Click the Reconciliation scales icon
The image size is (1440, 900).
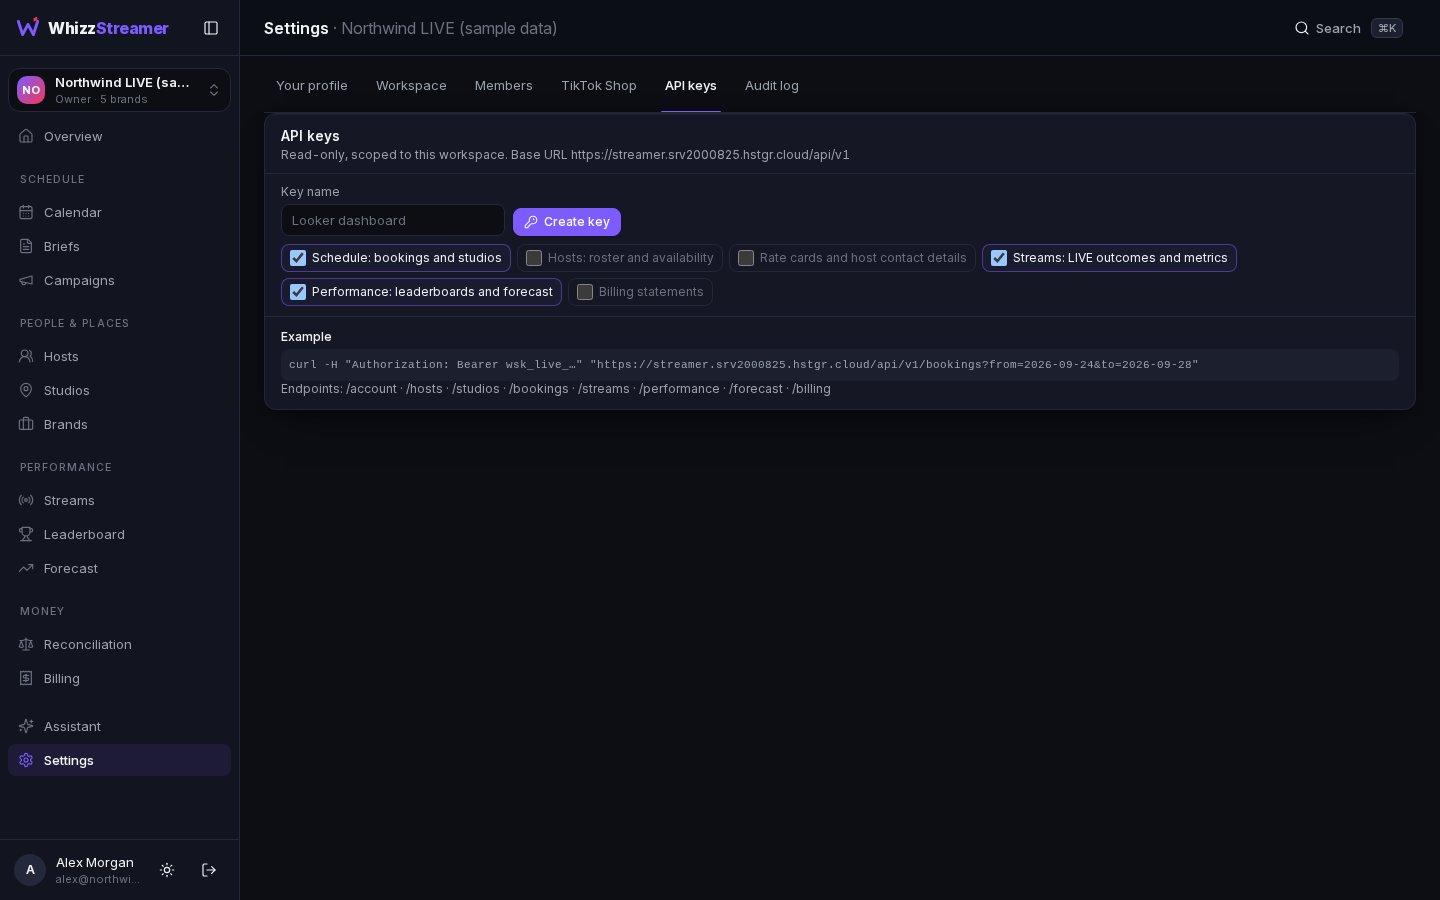click(26, 644)
